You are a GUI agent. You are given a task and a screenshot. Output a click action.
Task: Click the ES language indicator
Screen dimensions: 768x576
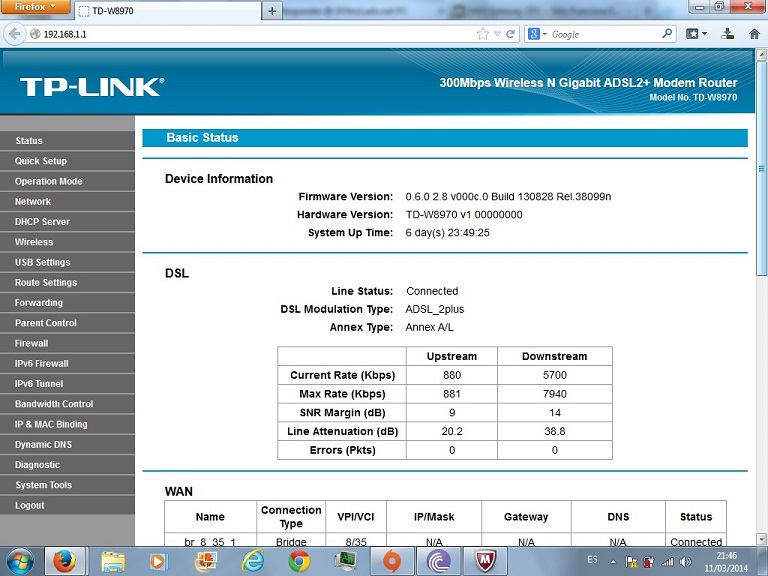592,559
